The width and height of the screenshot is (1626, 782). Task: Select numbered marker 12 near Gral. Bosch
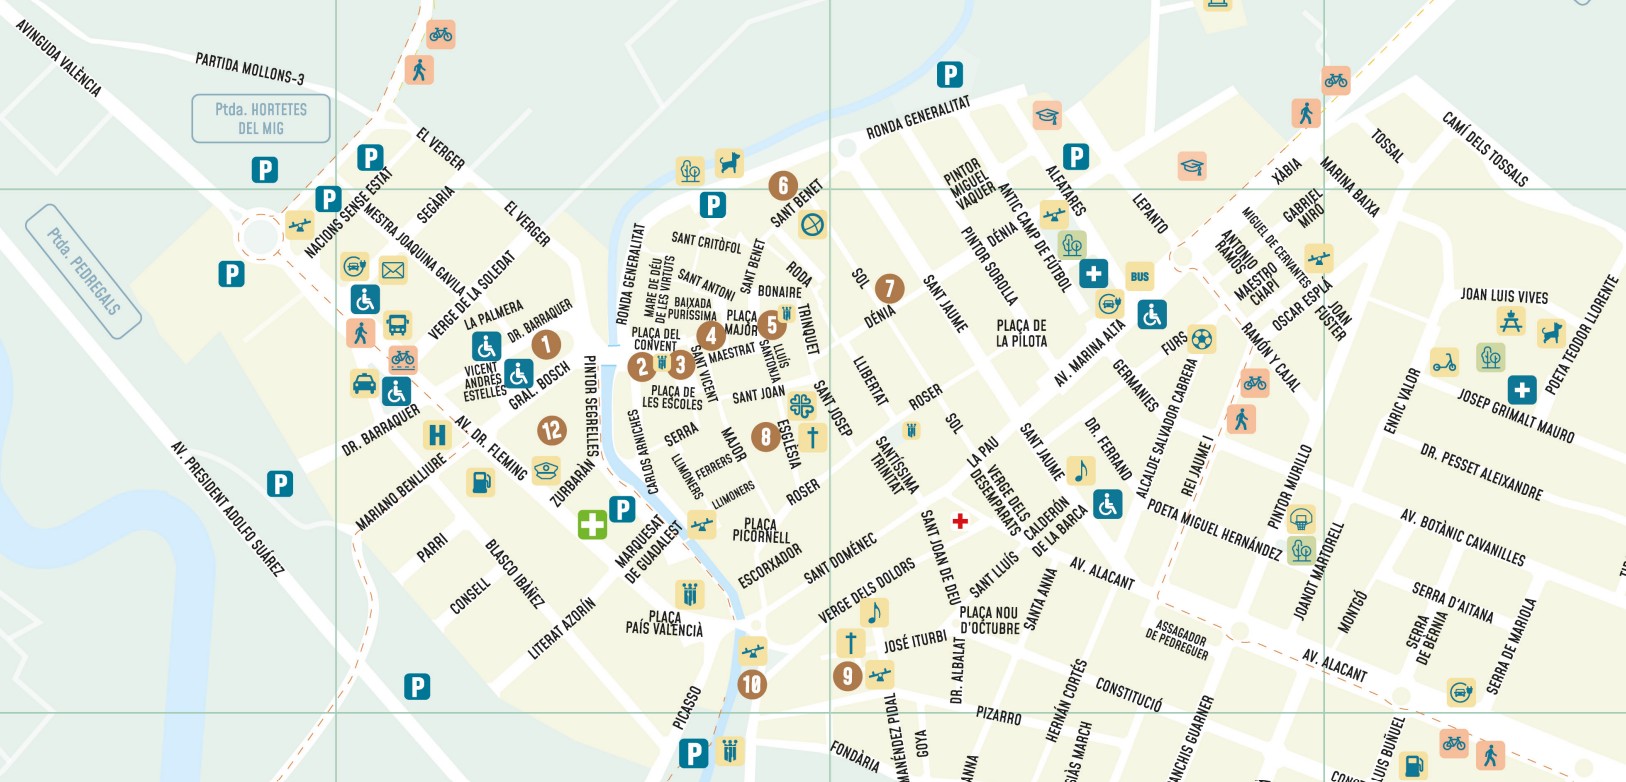(x=551, y=430)
